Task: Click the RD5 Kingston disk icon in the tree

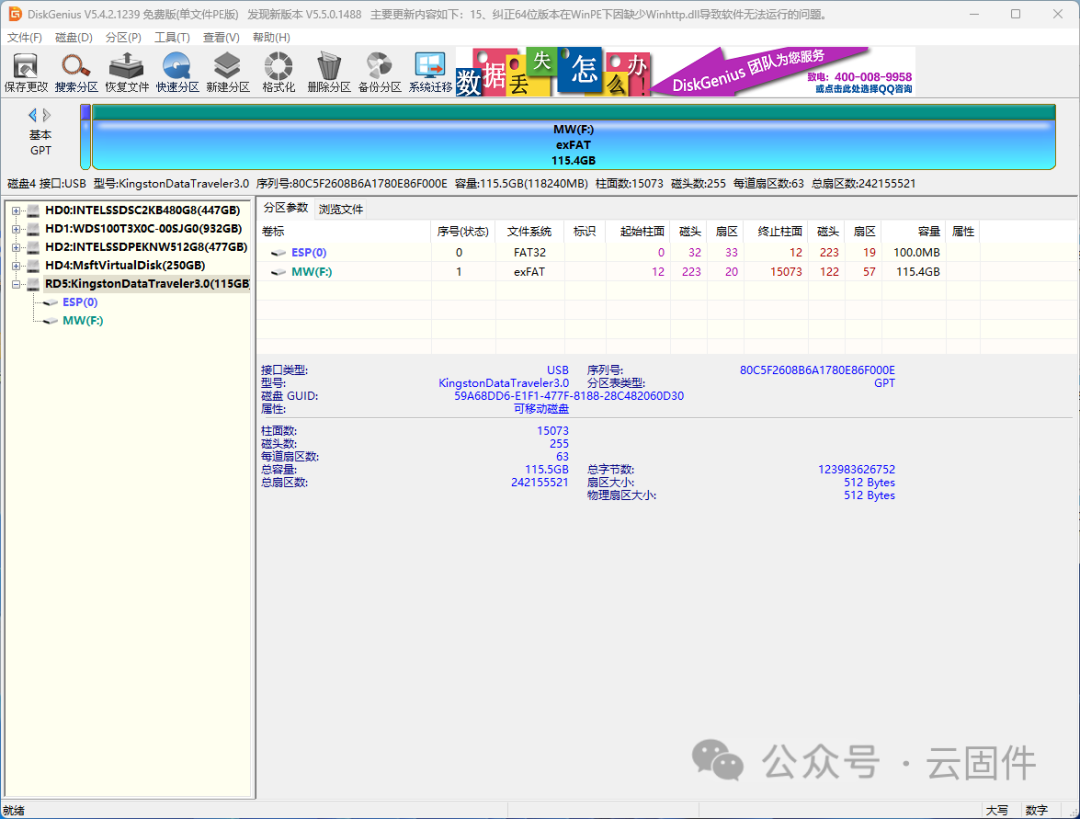Action: click(33, 284)
